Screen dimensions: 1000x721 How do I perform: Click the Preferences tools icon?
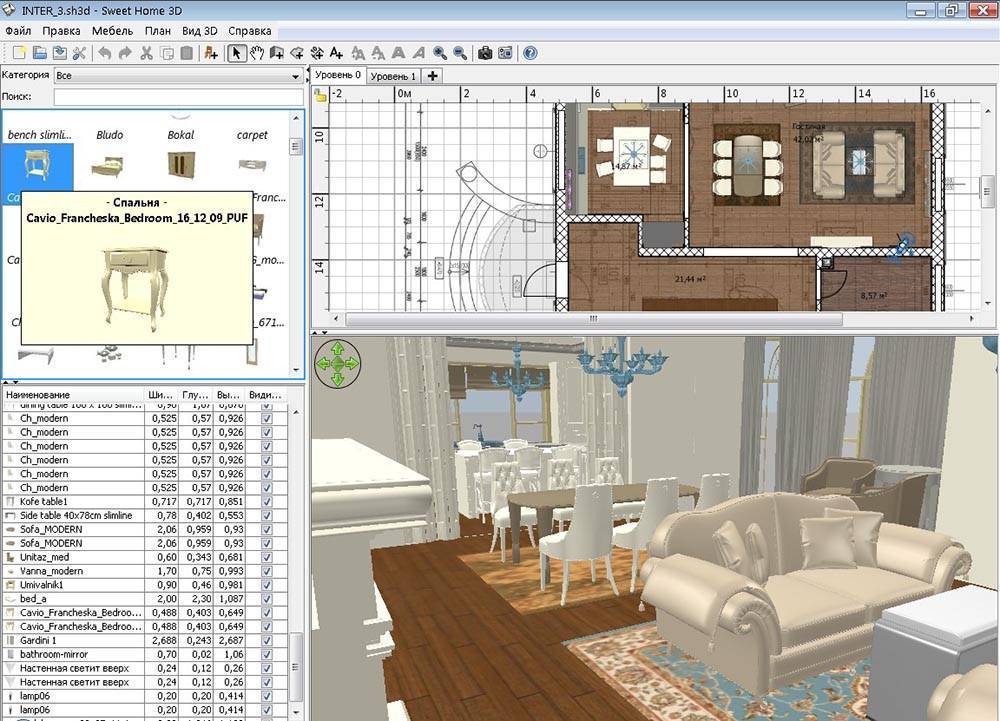pyautogui.click(x=79, y=53)
